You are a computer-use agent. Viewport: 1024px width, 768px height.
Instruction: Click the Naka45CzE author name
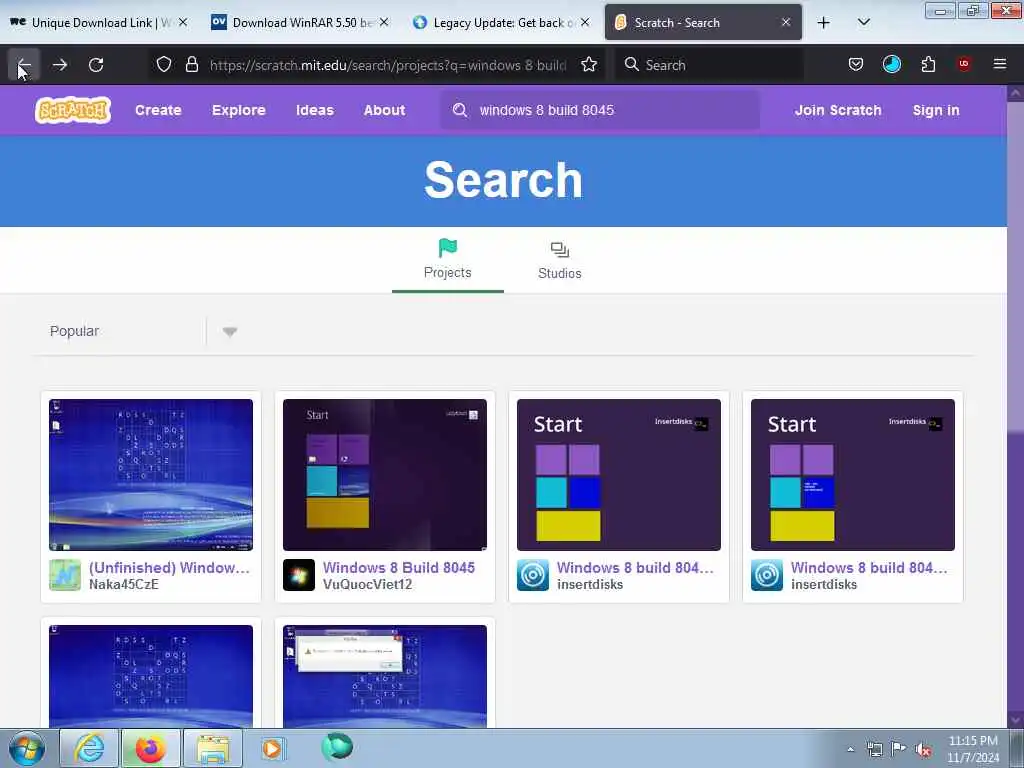[x=124, y=584]
